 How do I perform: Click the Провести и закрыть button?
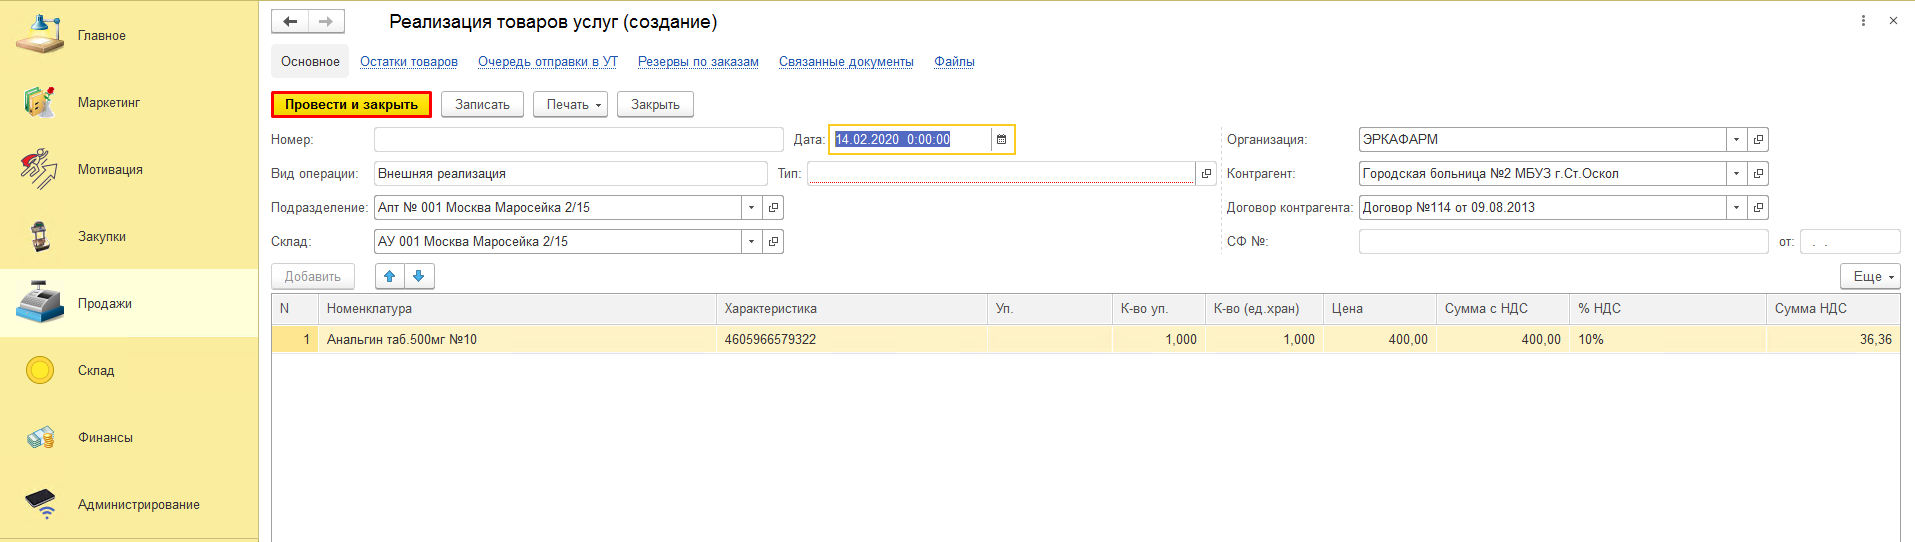(351, 105)
